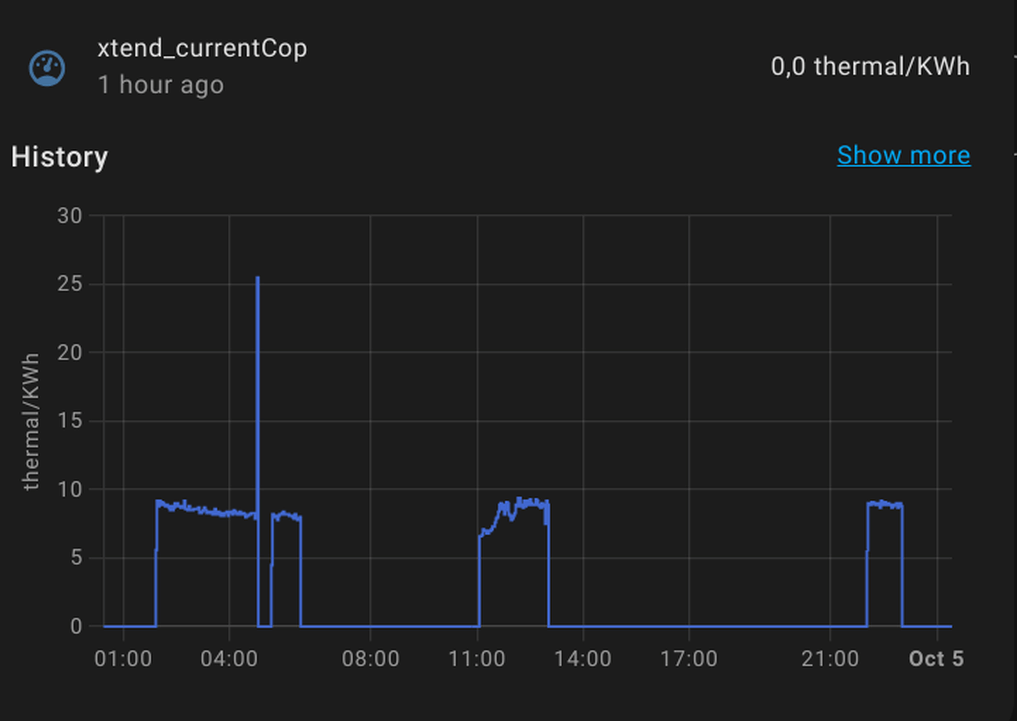Click the 0,0 thermal/KWh state value
This screenshot has height=721, width=1017.
click(x=870, y=66)
